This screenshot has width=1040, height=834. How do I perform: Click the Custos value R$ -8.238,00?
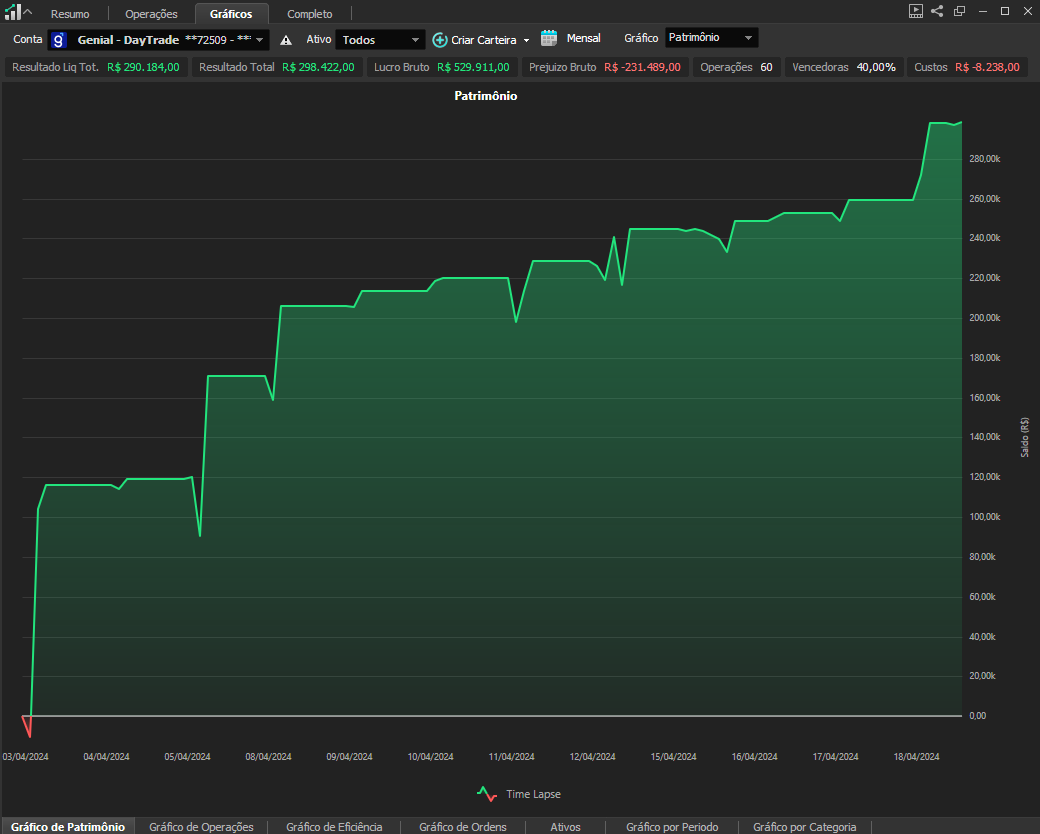click(988, 67)
